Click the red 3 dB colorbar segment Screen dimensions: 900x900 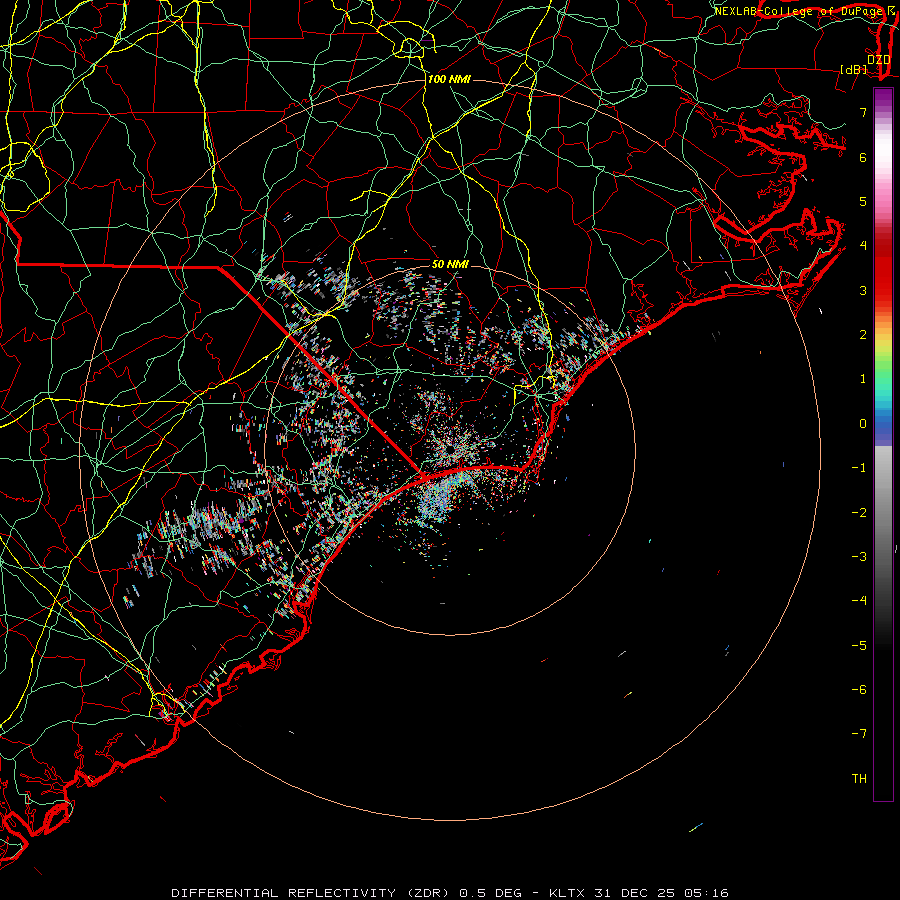point(883,290)
